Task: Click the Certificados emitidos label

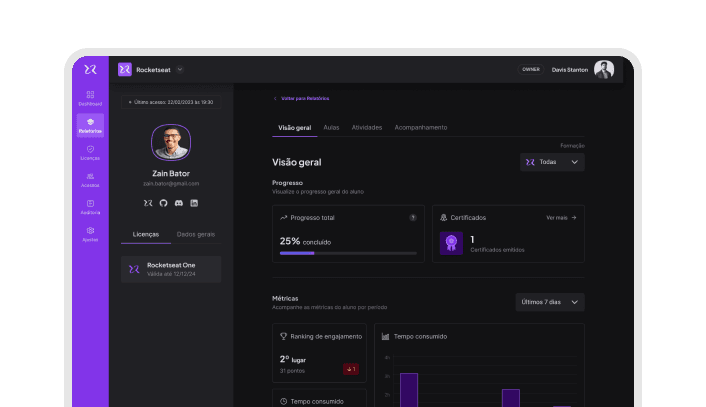Action: [x=498, y=250]
